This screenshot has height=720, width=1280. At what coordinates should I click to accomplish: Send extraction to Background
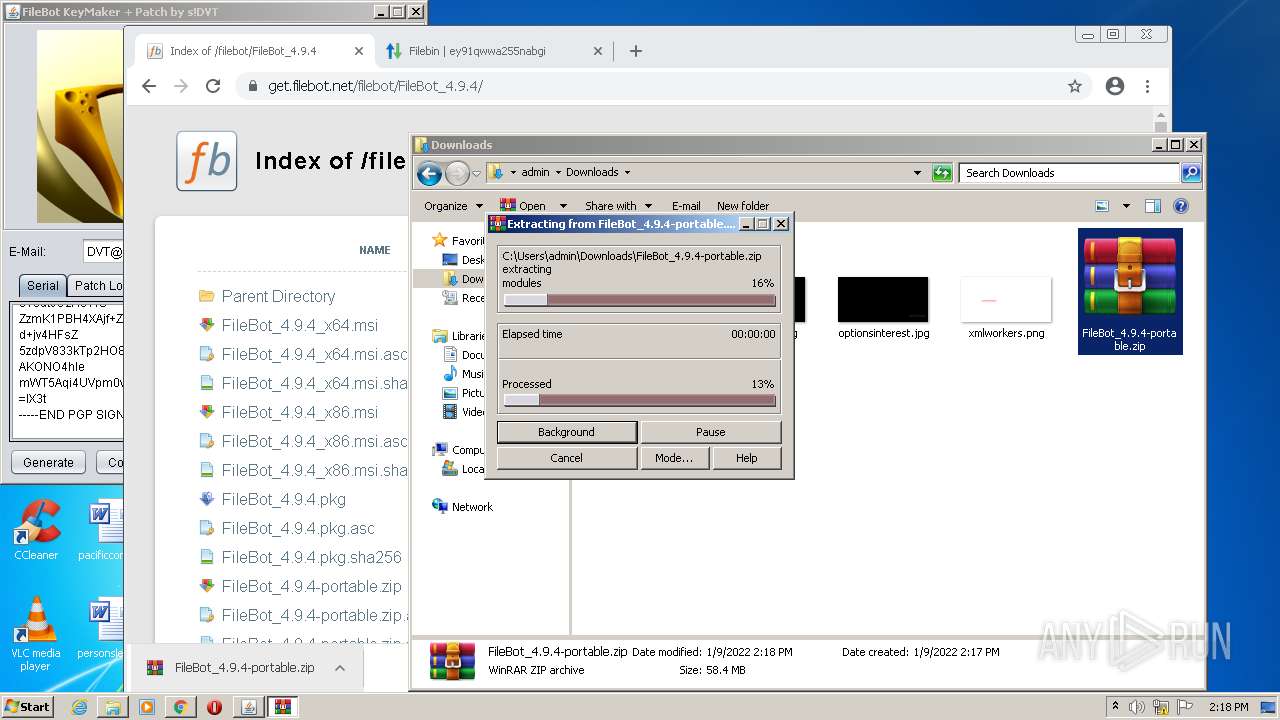click(x=566, y=432)
